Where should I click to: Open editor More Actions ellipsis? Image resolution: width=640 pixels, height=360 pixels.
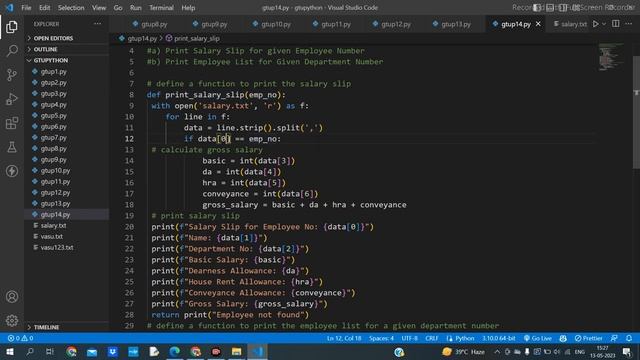629,24
